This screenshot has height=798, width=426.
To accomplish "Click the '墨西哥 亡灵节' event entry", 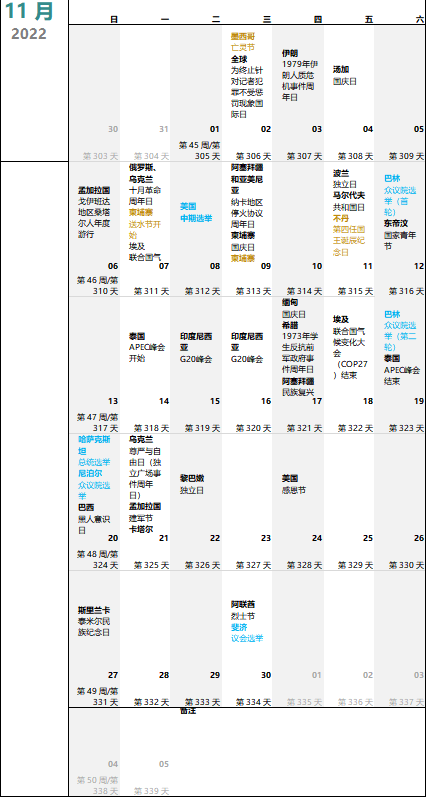I will tap(243, 42).
